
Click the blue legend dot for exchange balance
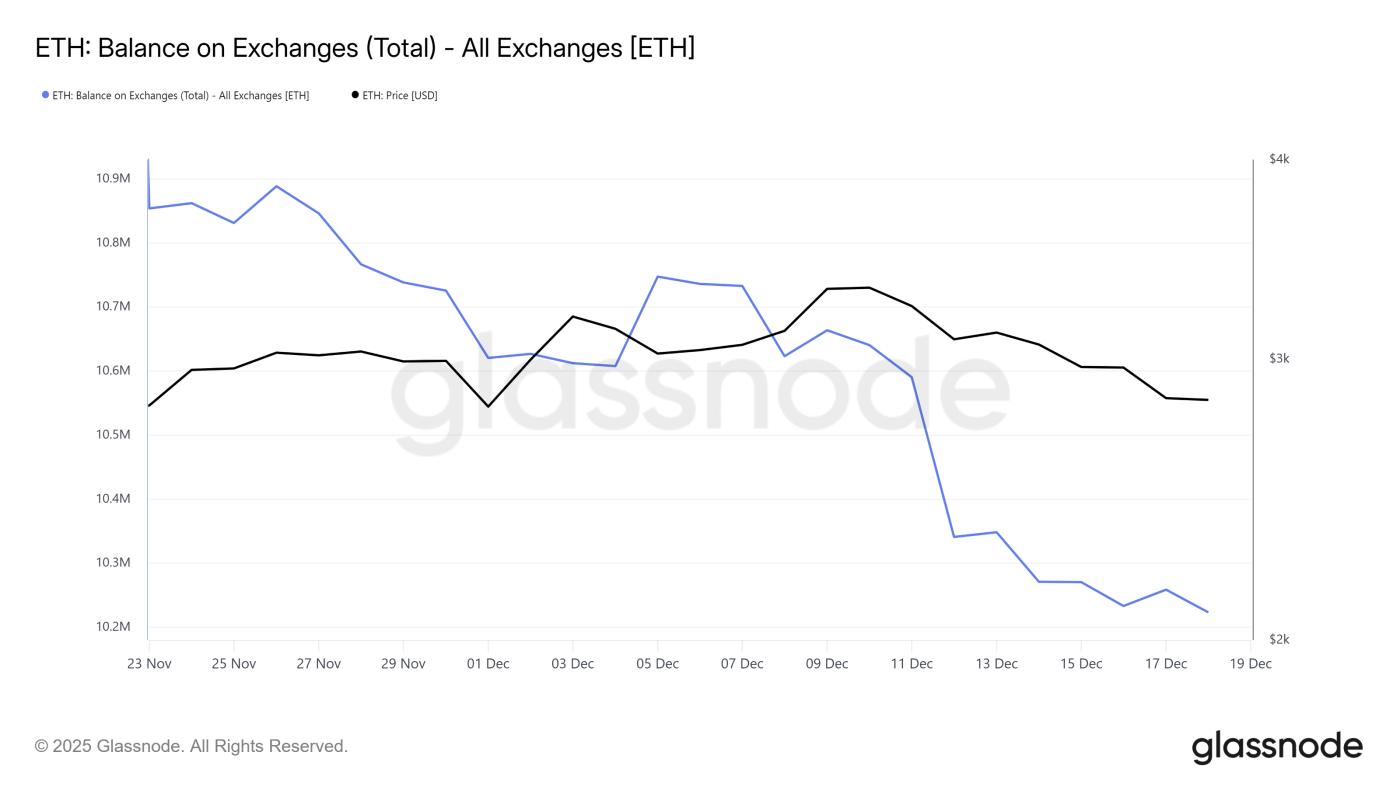tap(45, 95)
